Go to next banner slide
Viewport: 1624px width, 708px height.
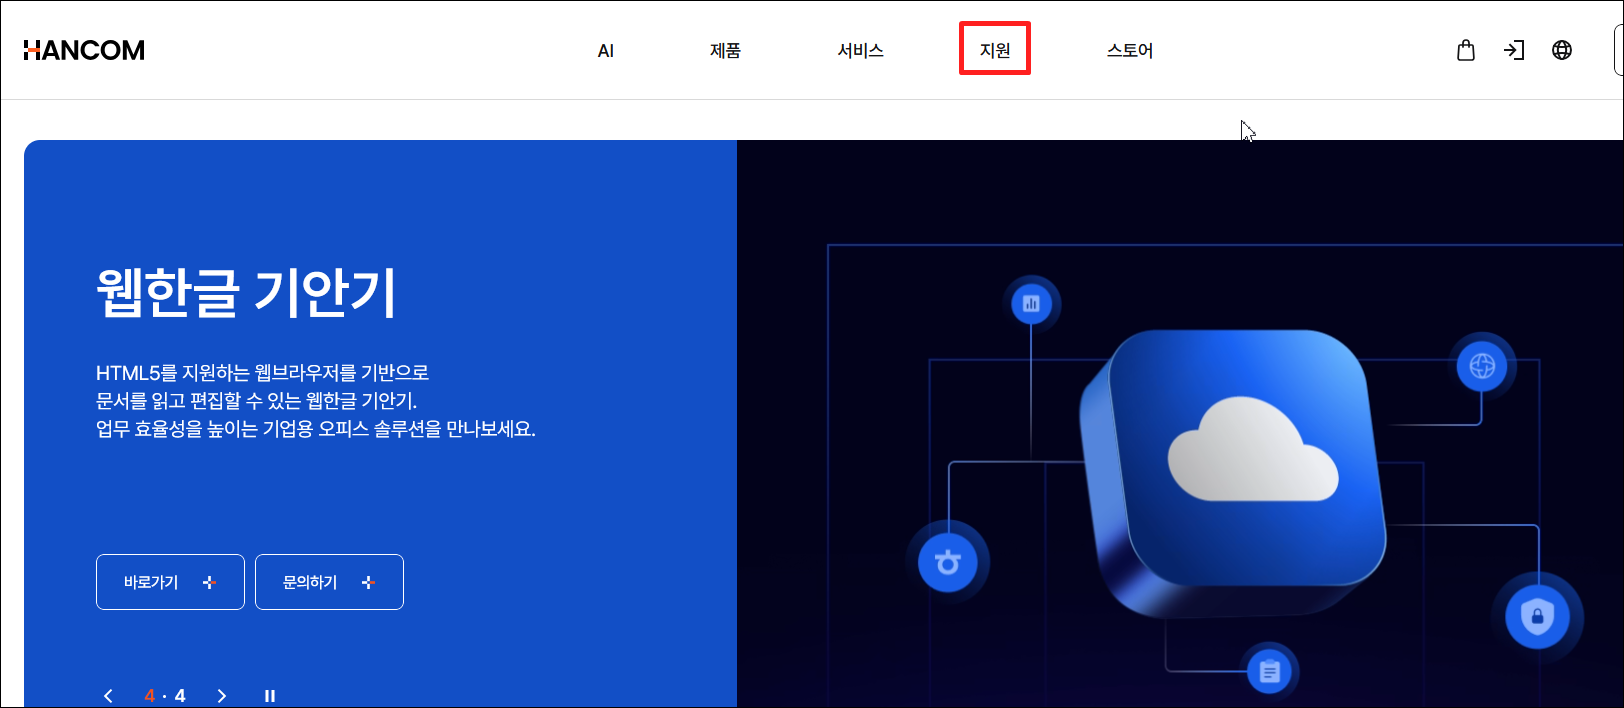pyautogui.click(x=222, y=696)
